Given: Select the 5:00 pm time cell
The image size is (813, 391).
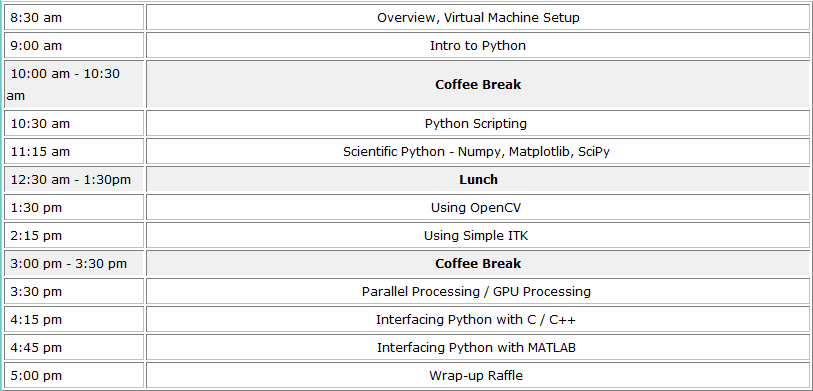Looking at the screenshot, I should pos(74,375).
